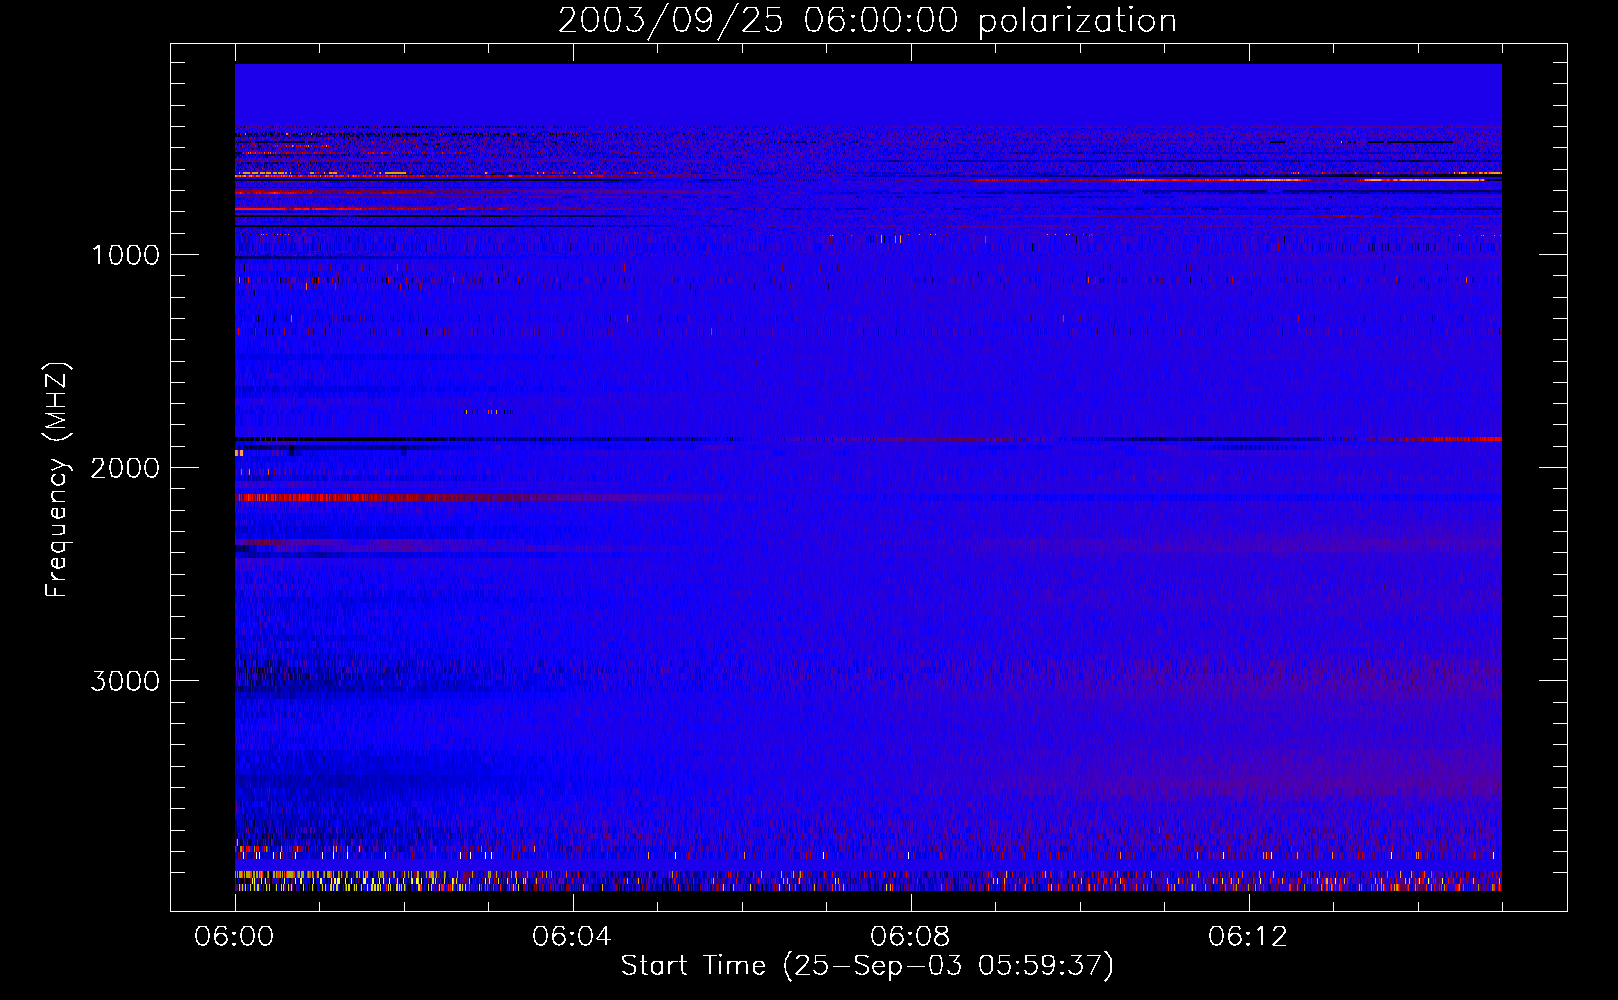Select the 06:08 time tick label
The height and width of the screenshot is (1000, 1618).
(910, 937)
